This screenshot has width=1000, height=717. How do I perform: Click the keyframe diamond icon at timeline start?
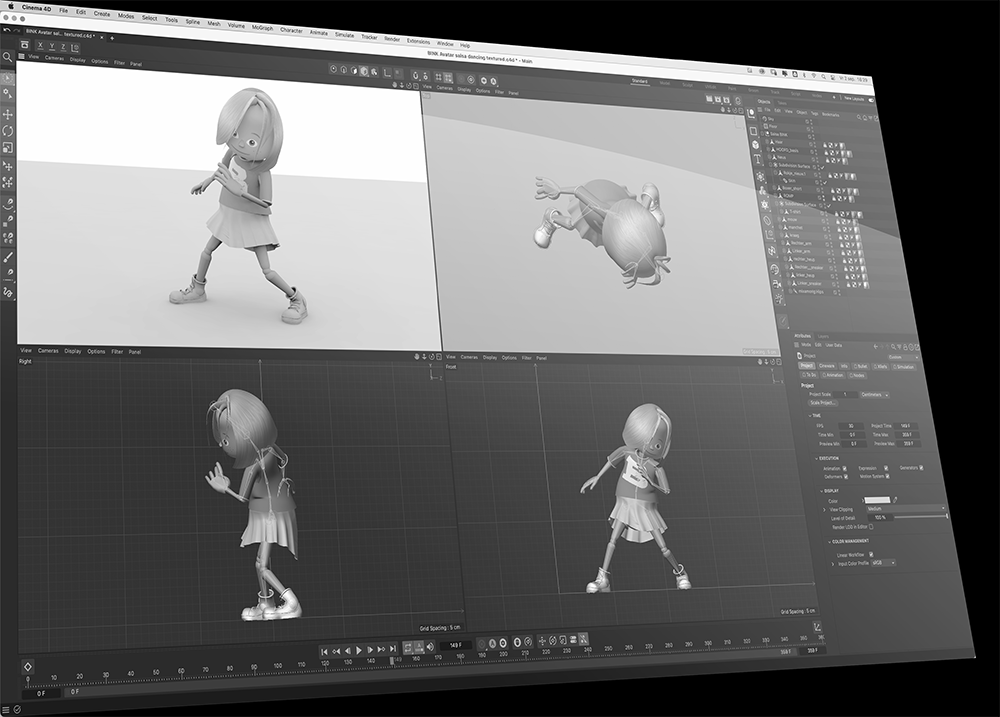tap(27, 667)
